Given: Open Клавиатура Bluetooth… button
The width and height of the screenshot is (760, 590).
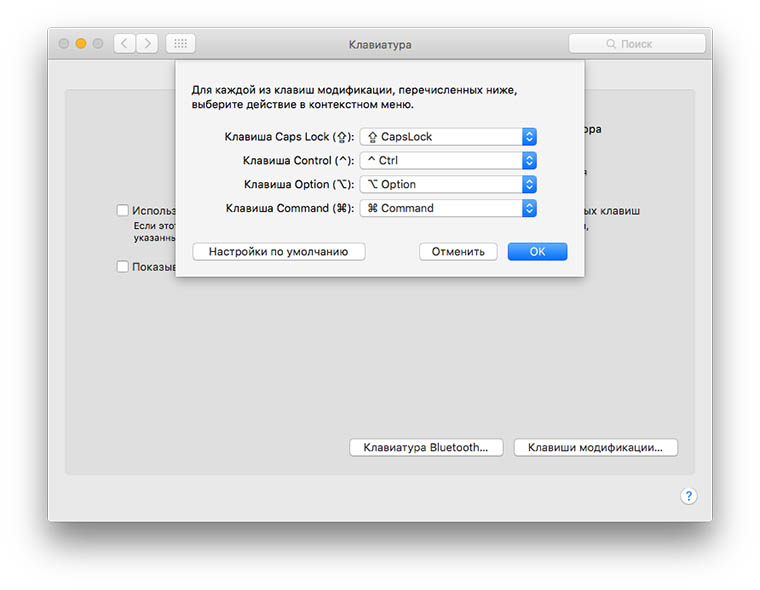Looking at the screenshot, I should point(426,447).
